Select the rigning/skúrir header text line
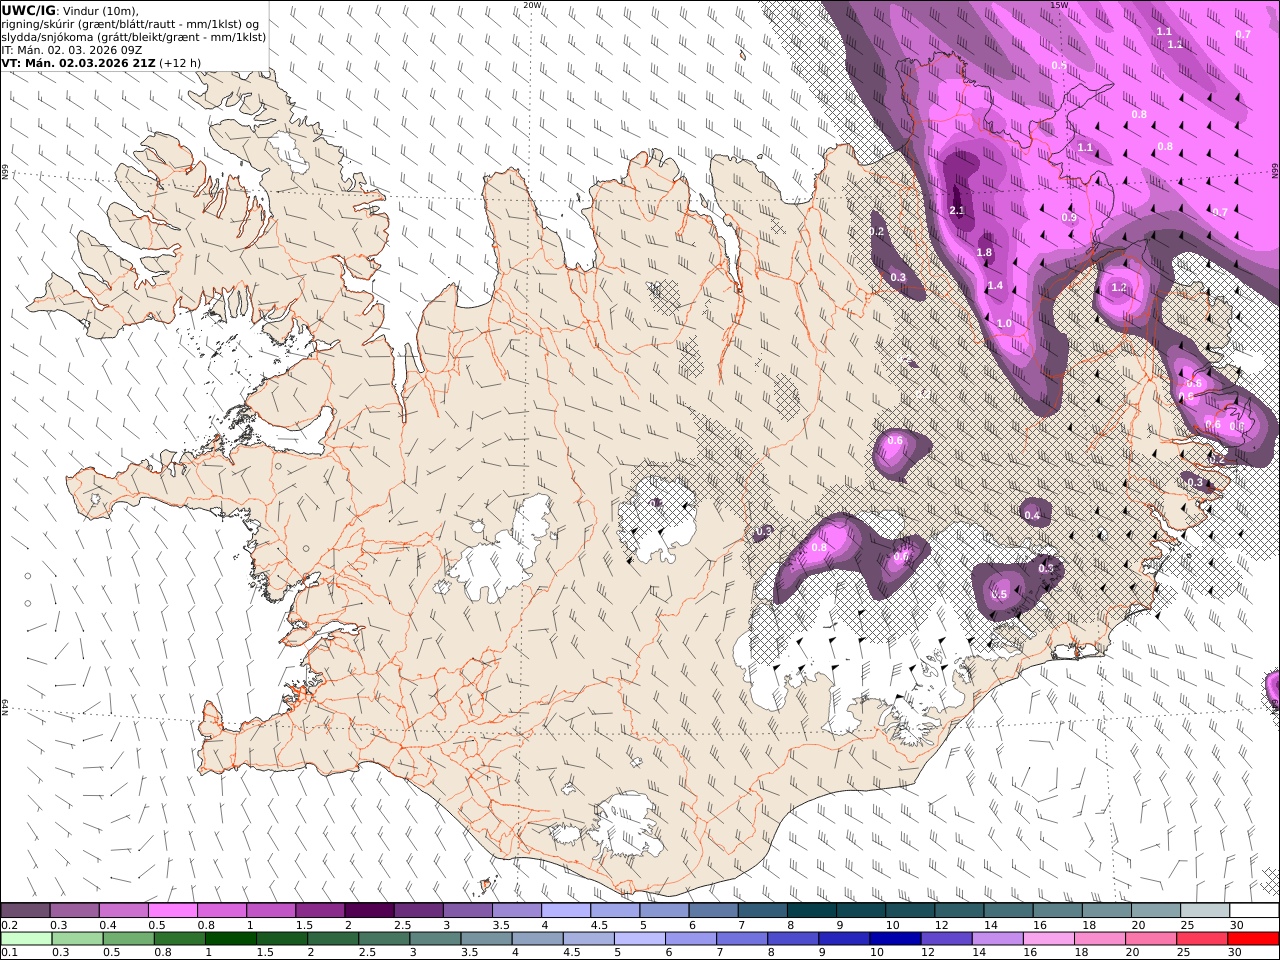Image resolution: width=1280 pixels, height=960 pixels. coord(131,24)
